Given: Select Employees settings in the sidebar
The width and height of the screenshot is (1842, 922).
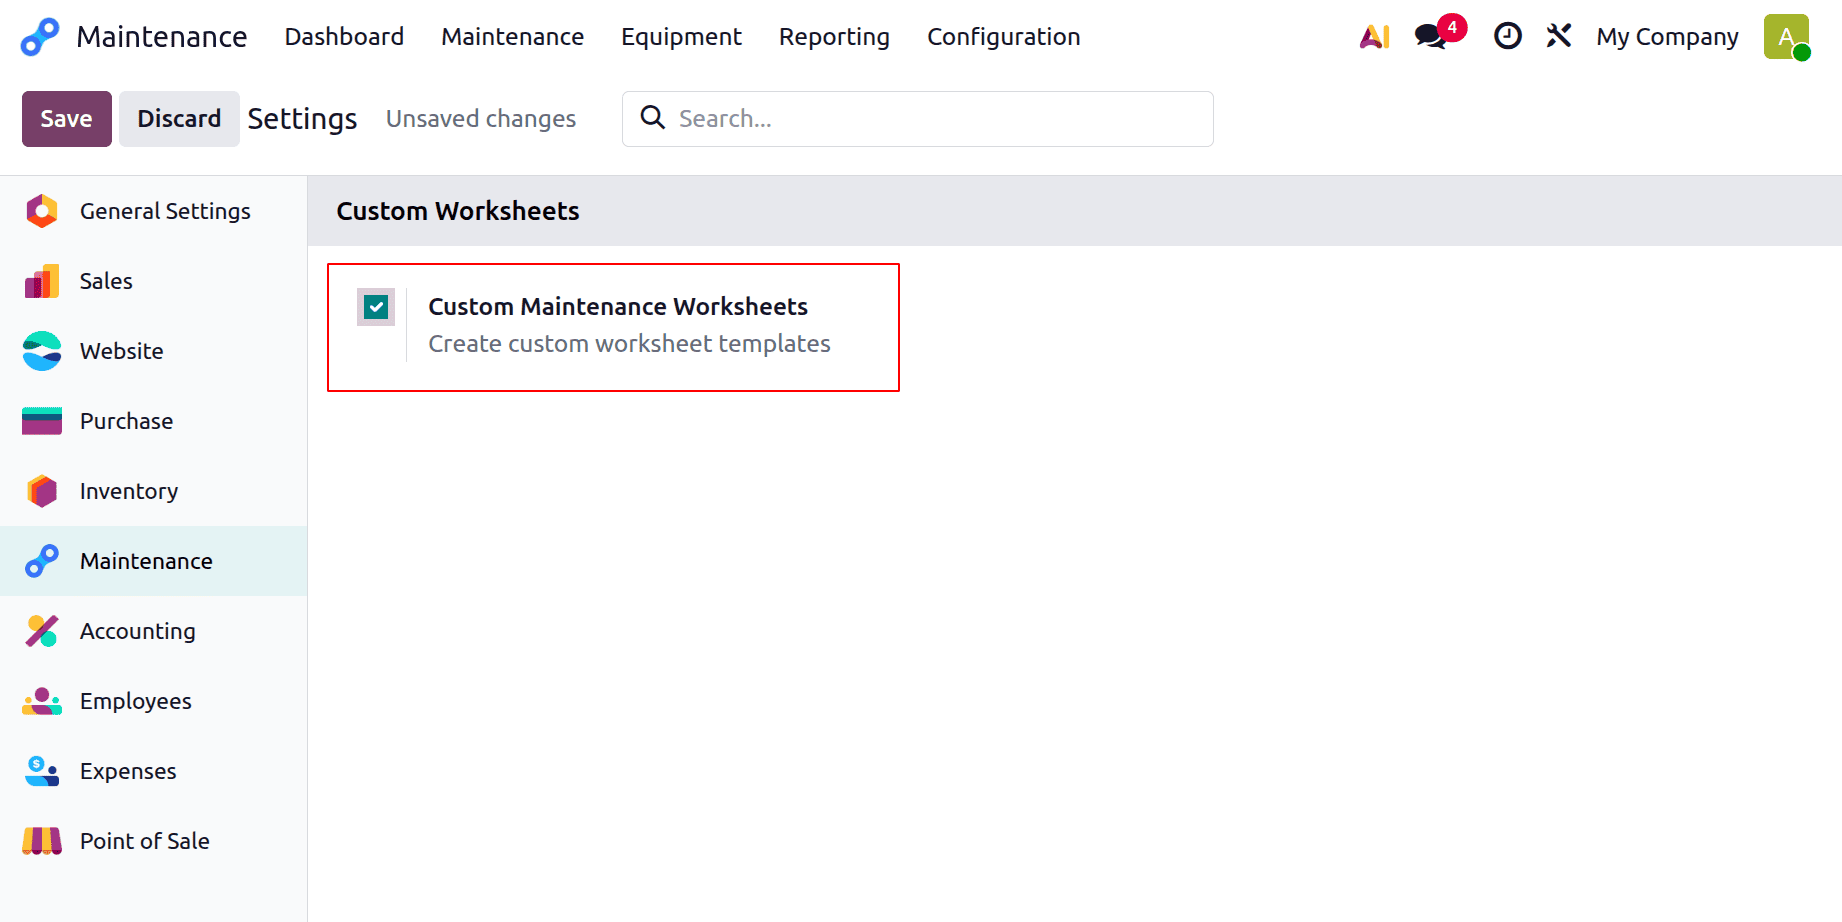Looking at the screenshot, I should click(153, 701).
